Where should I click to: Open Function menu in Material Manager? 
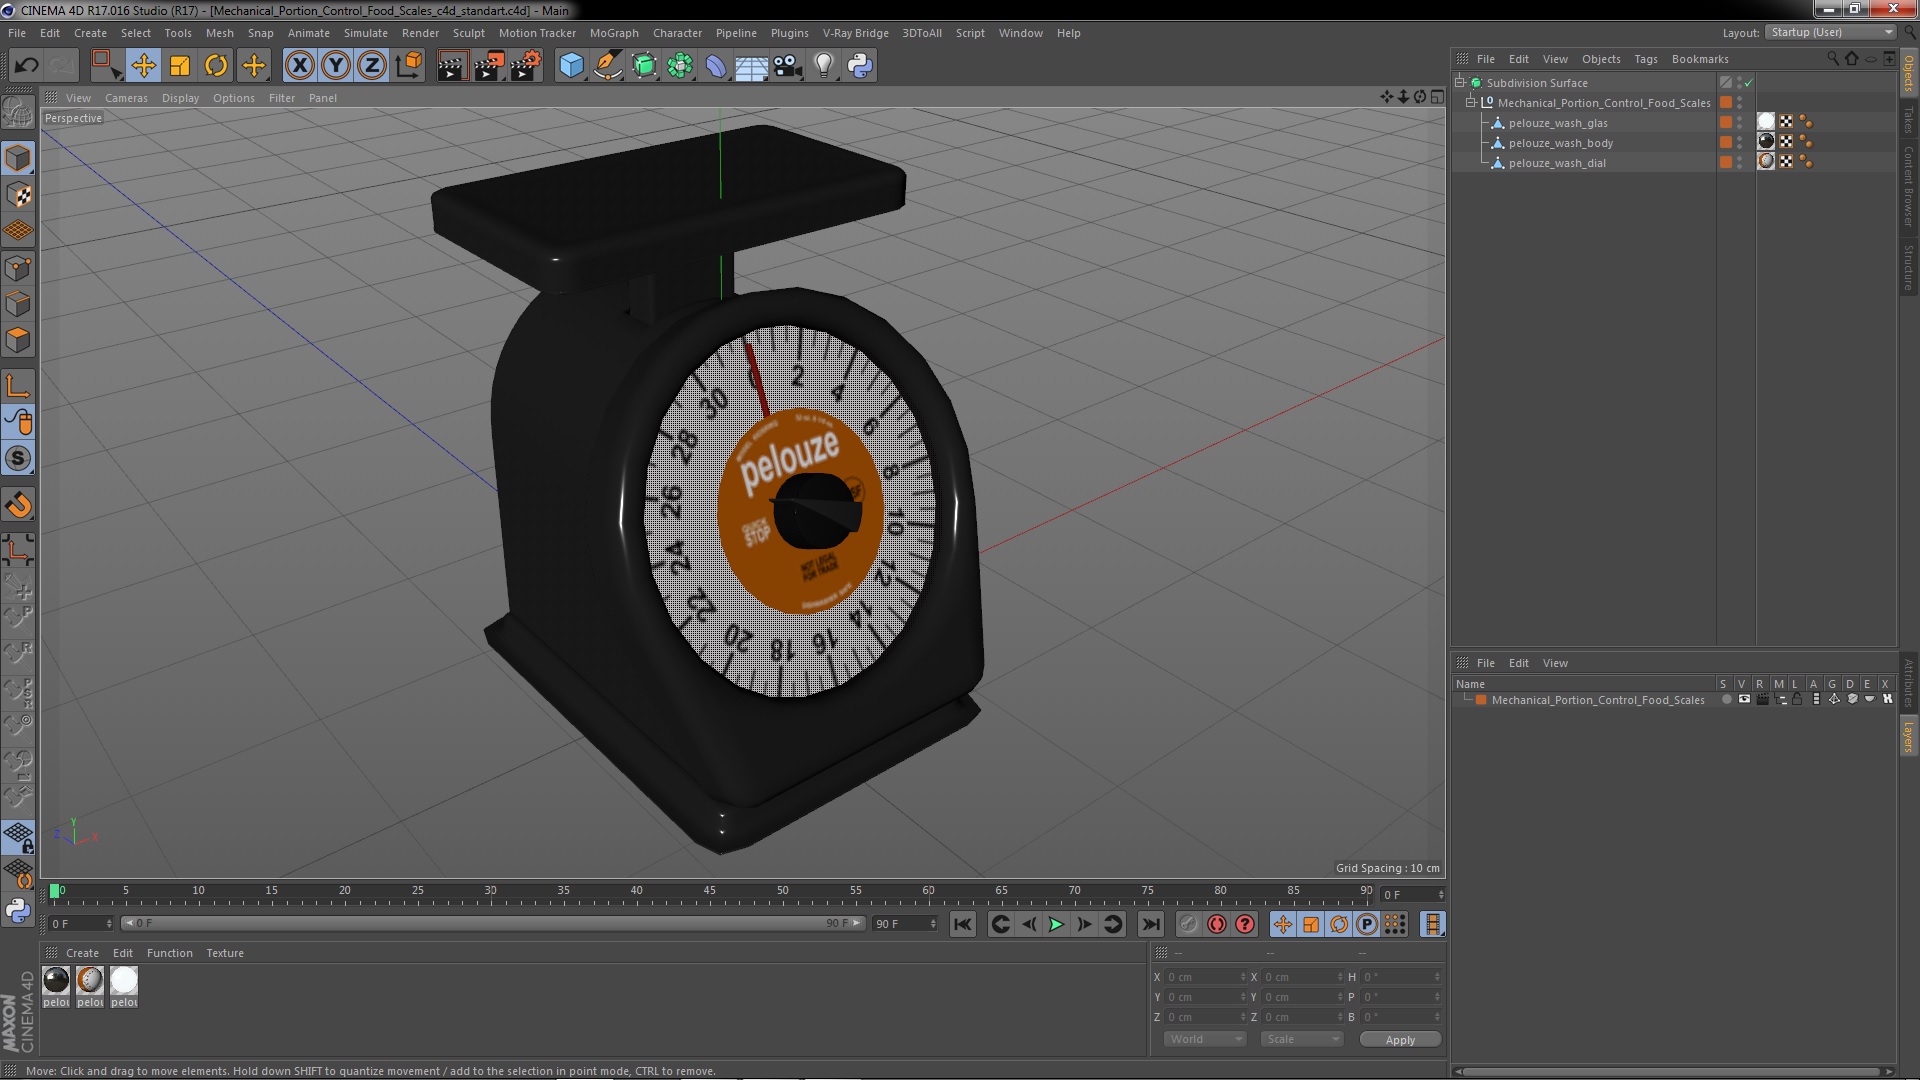pyautogui.click(x=169, y=953)
